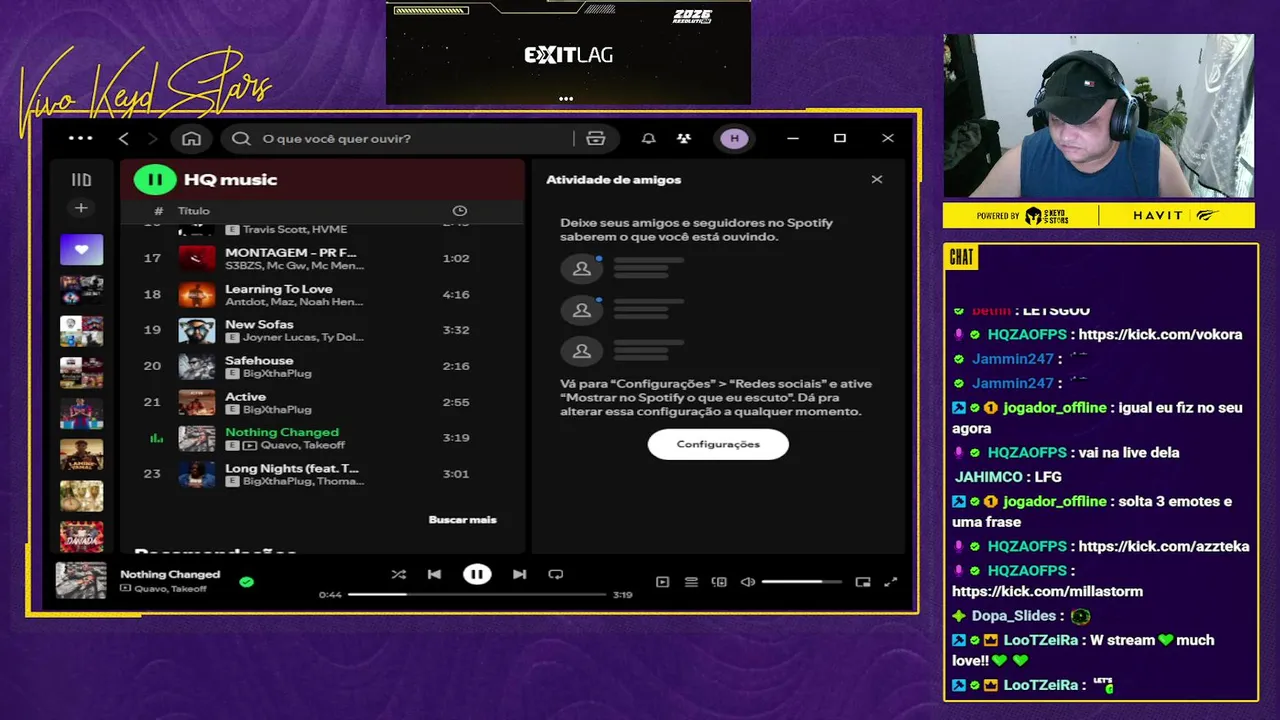Select track 'Long Nights (feat. T...'
The width and height of the screenshot is (1280, 720).
tap(323, 474)
